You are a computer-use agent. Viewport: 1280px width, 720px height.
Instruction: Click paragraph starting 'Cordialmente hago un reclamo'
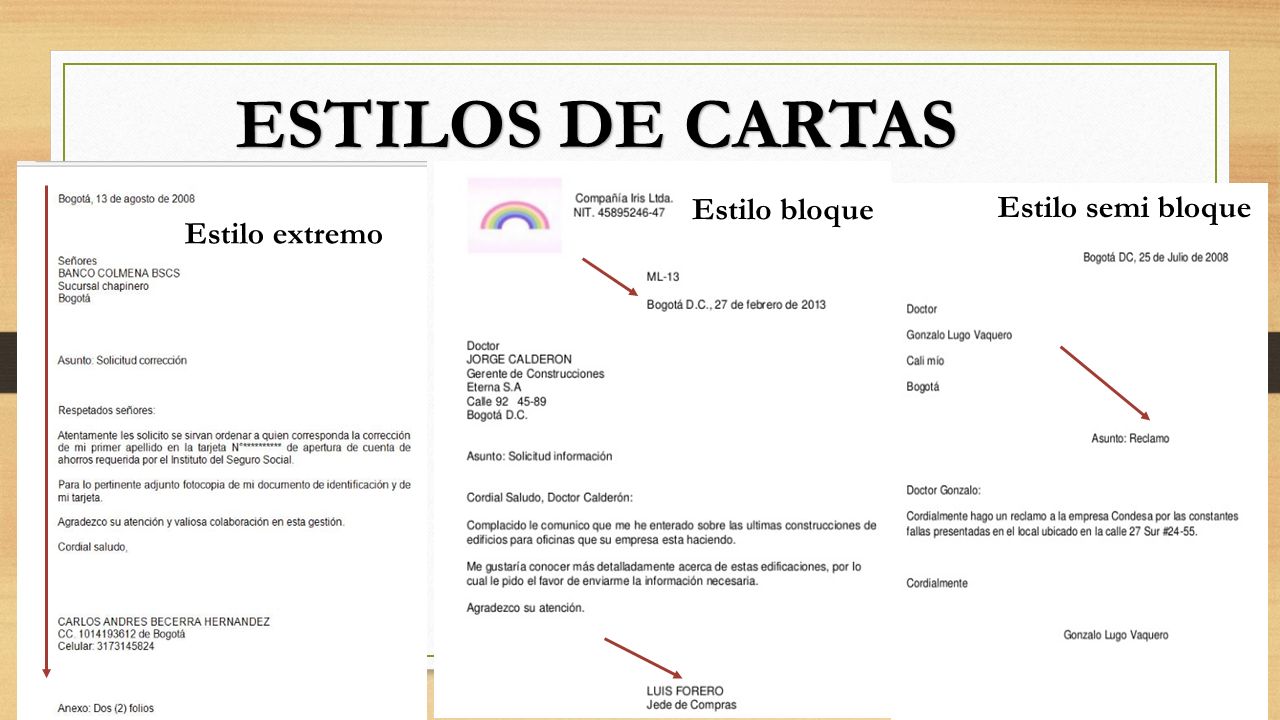tap(1072, 524)
